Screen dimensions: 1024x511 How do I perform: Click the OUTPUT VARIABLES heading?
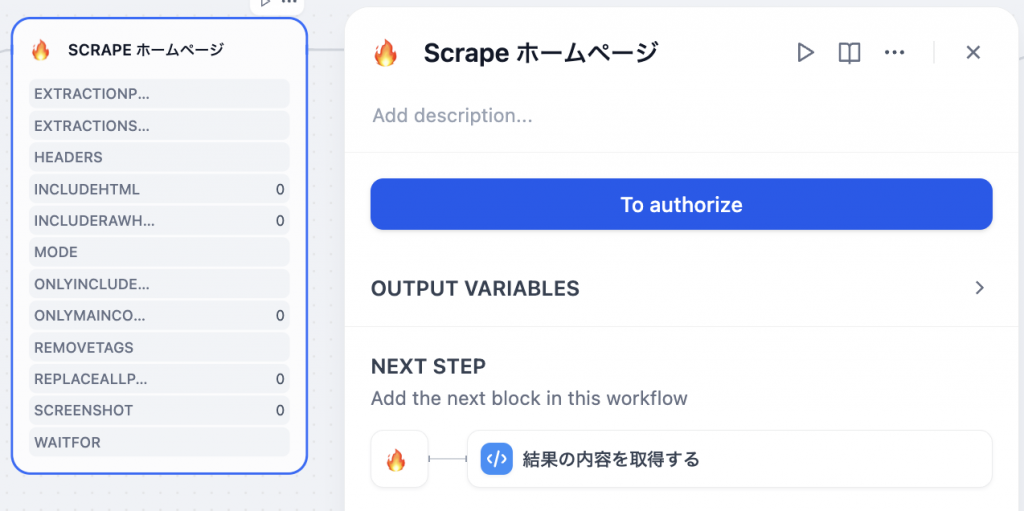475,288
